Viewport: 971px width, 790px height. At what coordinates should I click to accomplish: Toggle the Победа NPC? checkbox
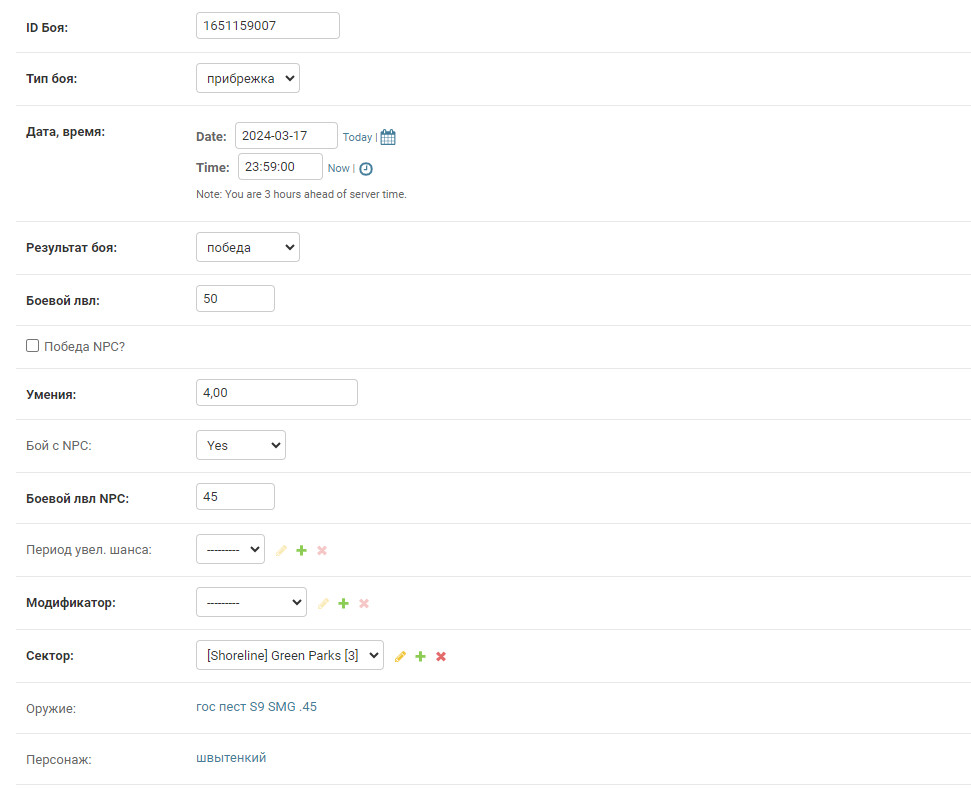pos(32,345)
